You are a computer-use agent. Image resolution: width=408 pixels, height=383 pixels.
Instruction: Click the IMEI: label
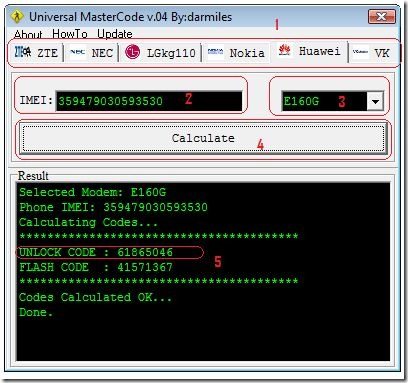[36, 100]
